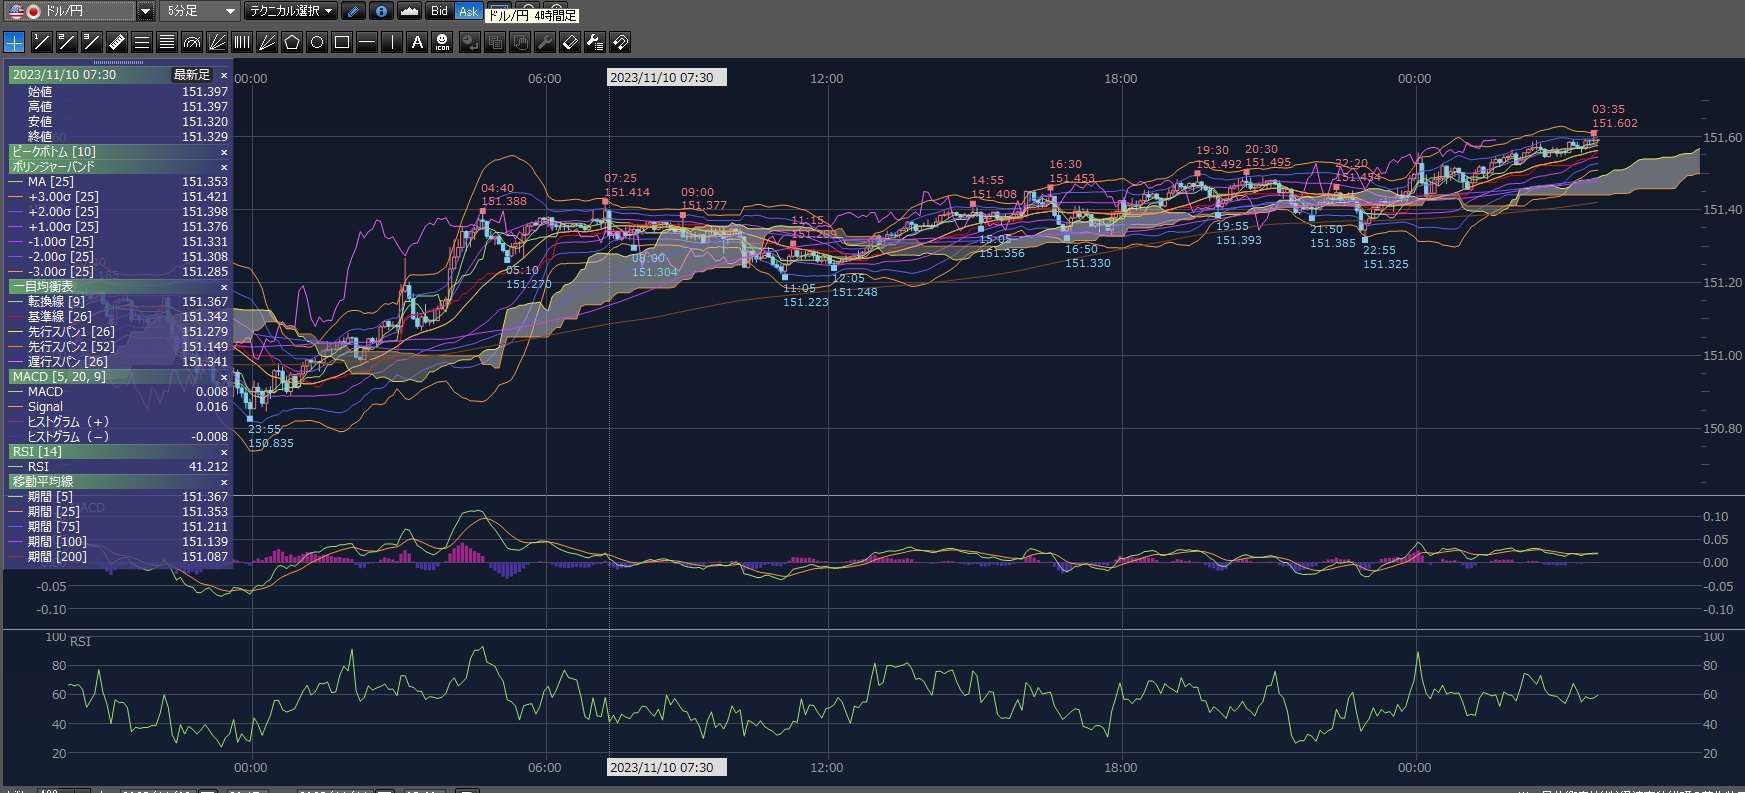Image resolution: width=1745 pixels, height=793 pixels.
Task: Click the magnet snap tool icon
Action: 620,42
